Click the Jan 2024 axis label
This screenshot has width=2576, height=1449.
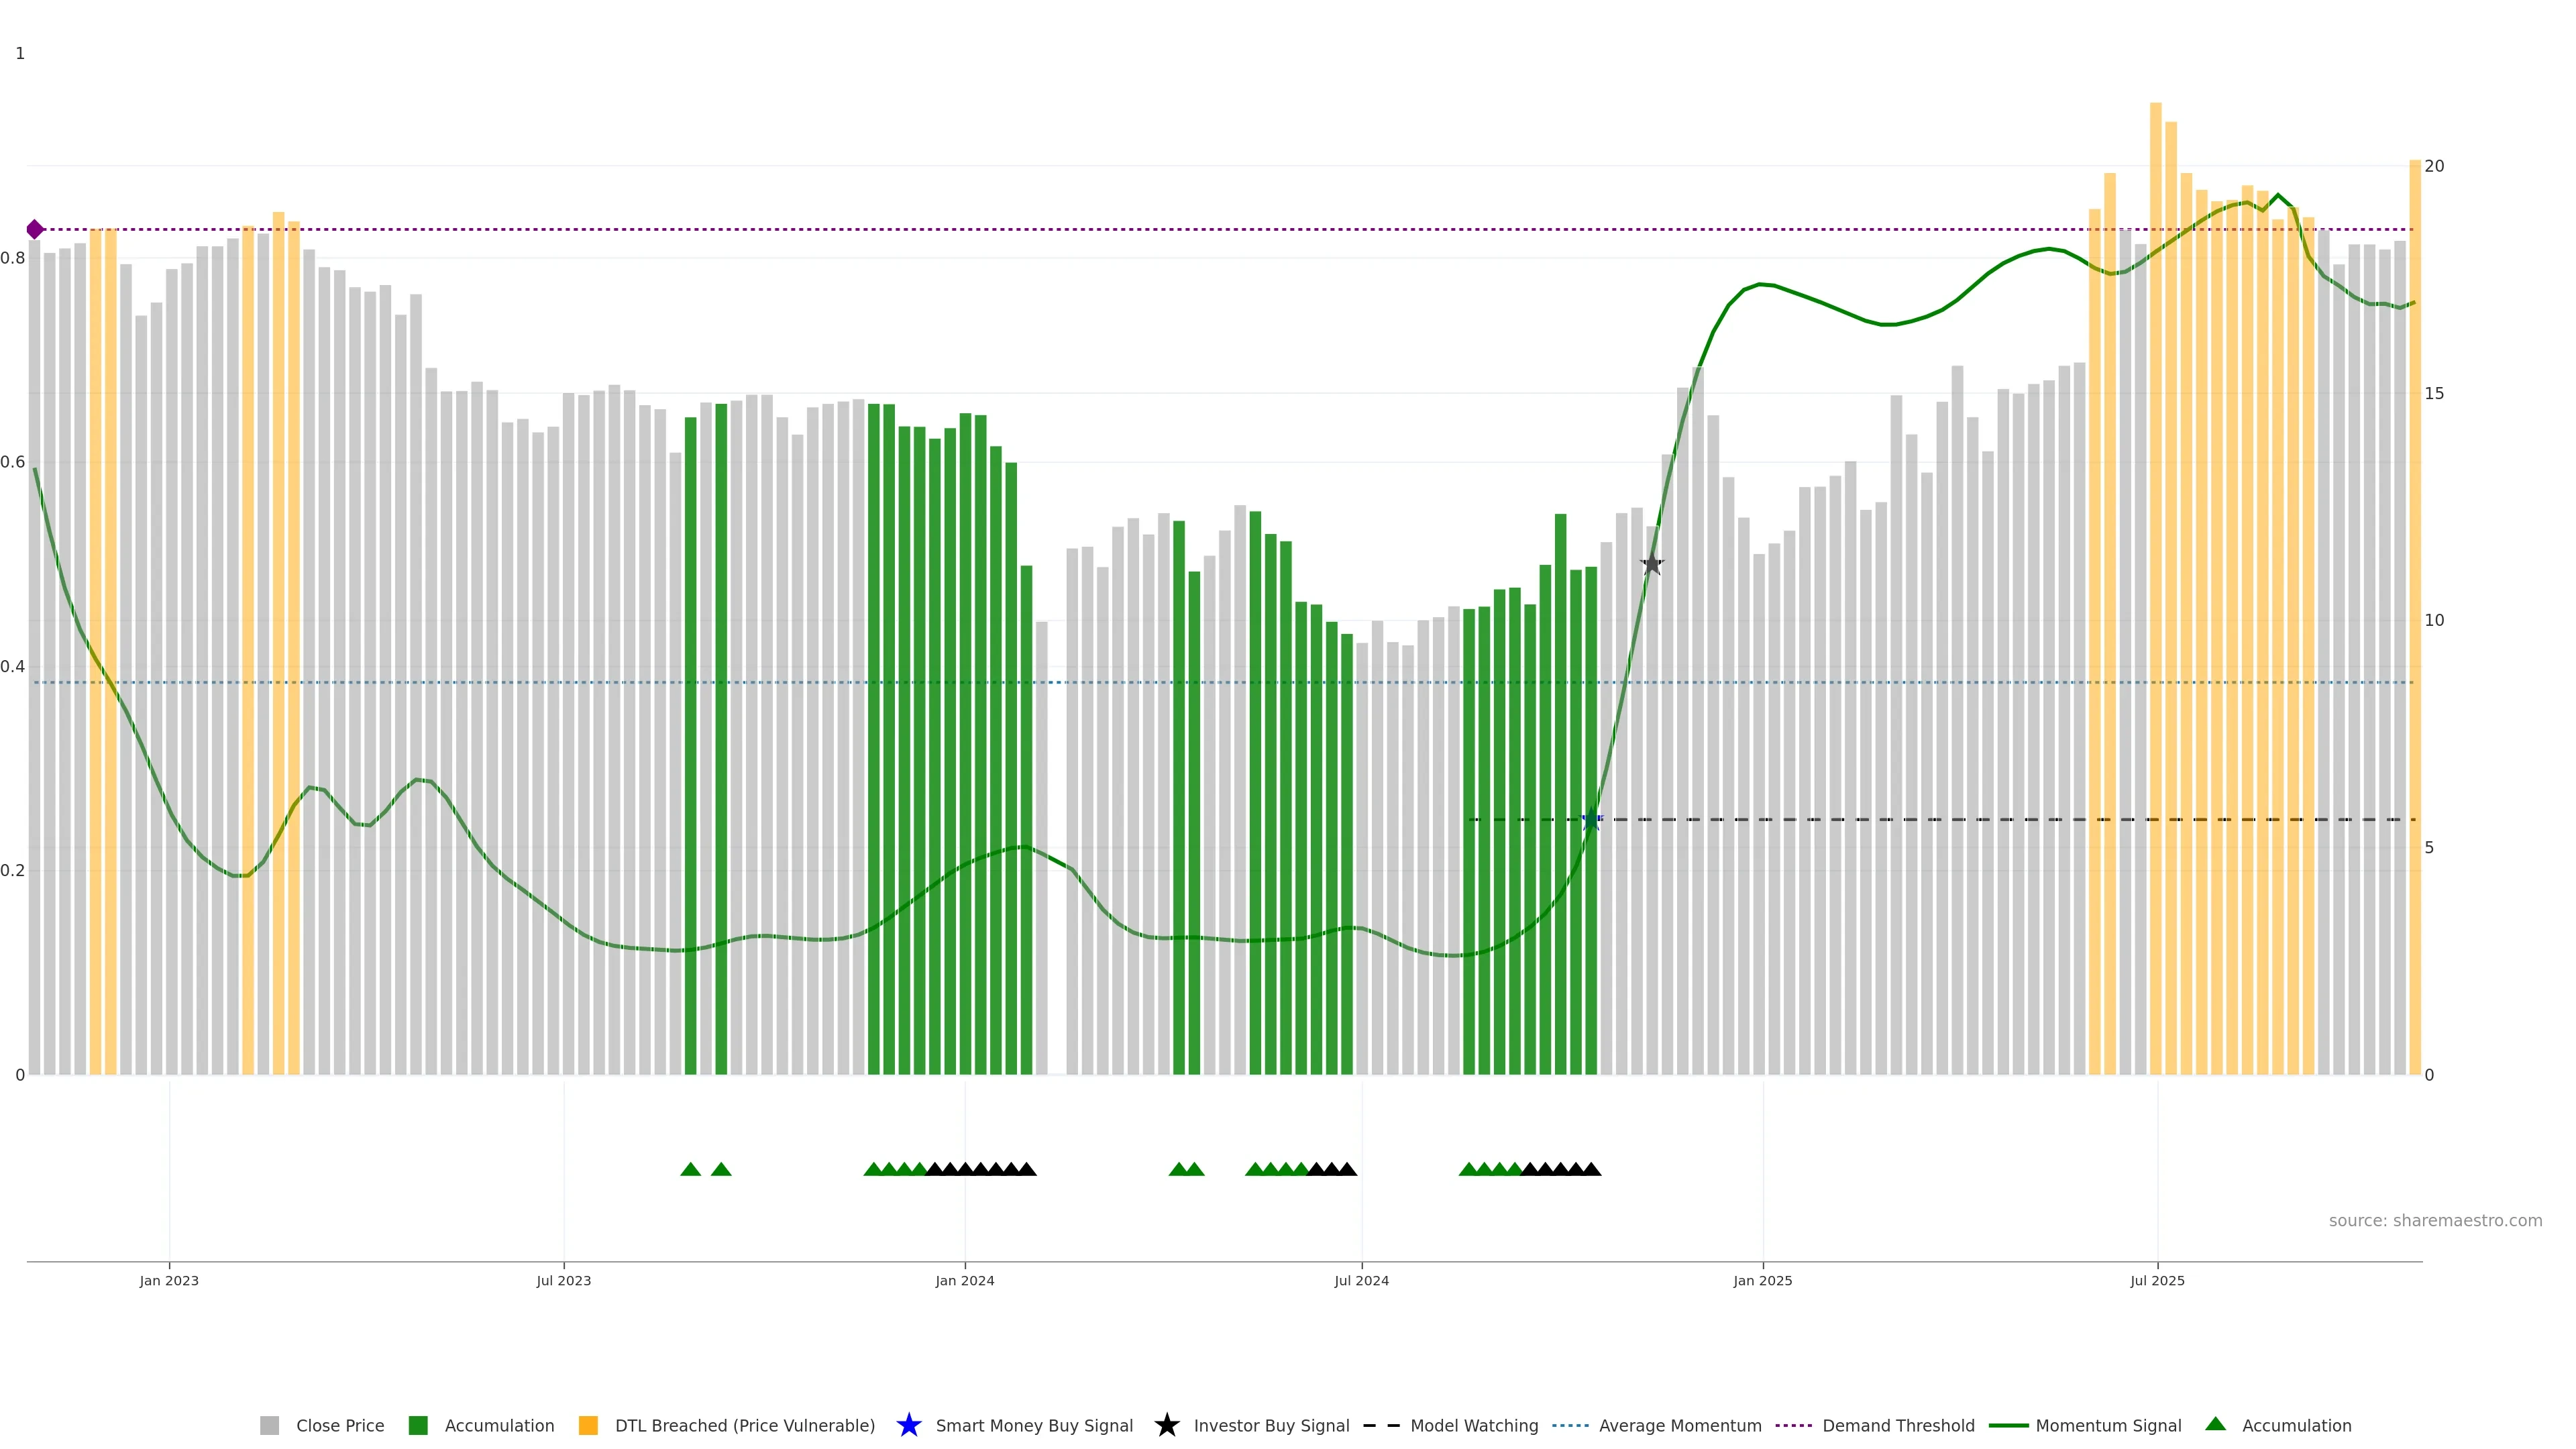point(964,1280)
